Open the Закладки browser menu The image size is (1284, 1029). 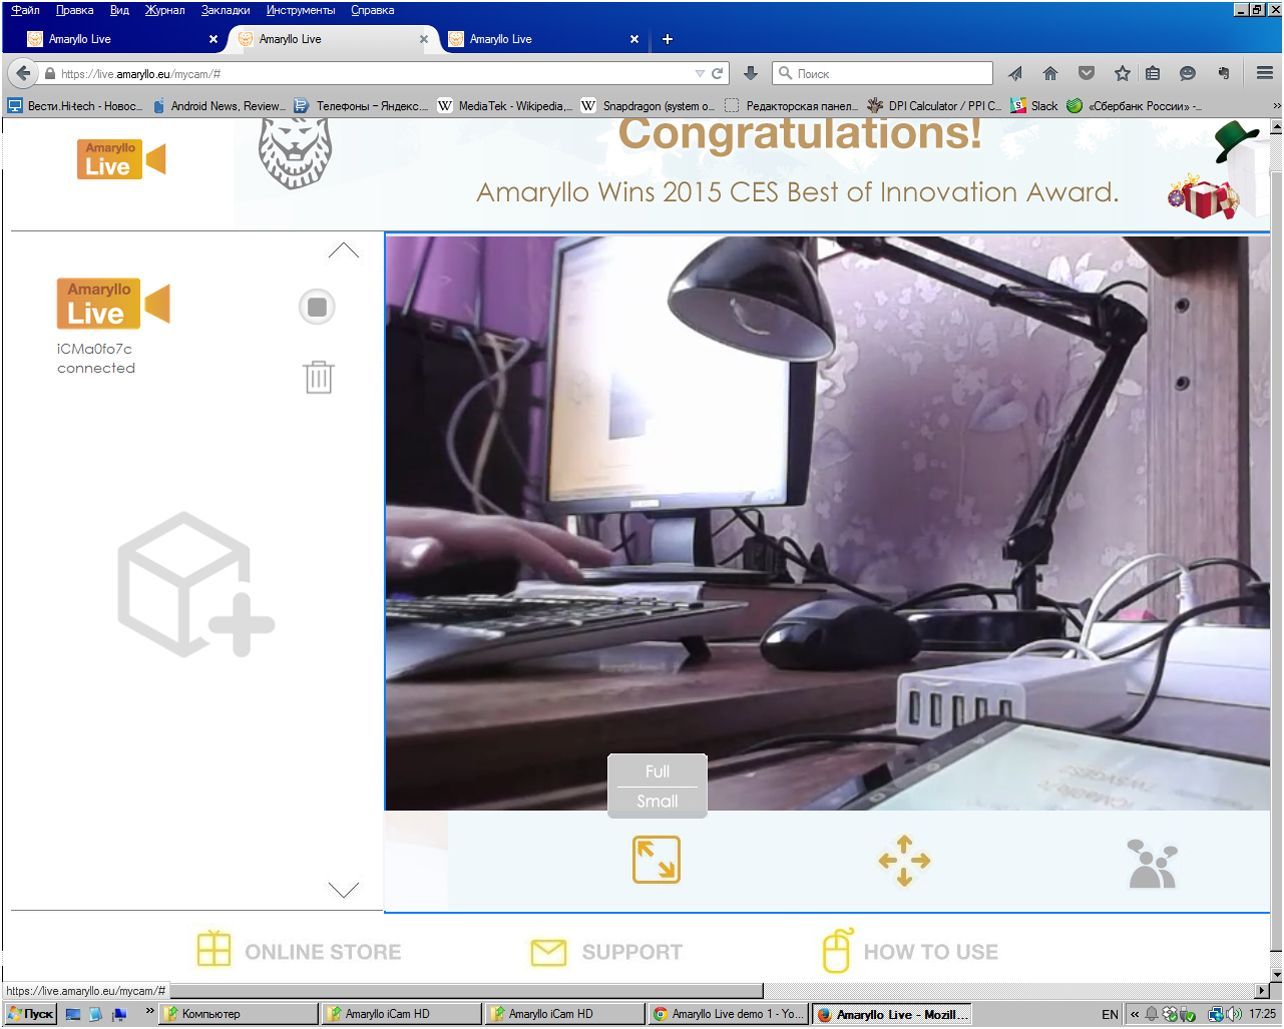pyautogui.click(x=225, y=10)
